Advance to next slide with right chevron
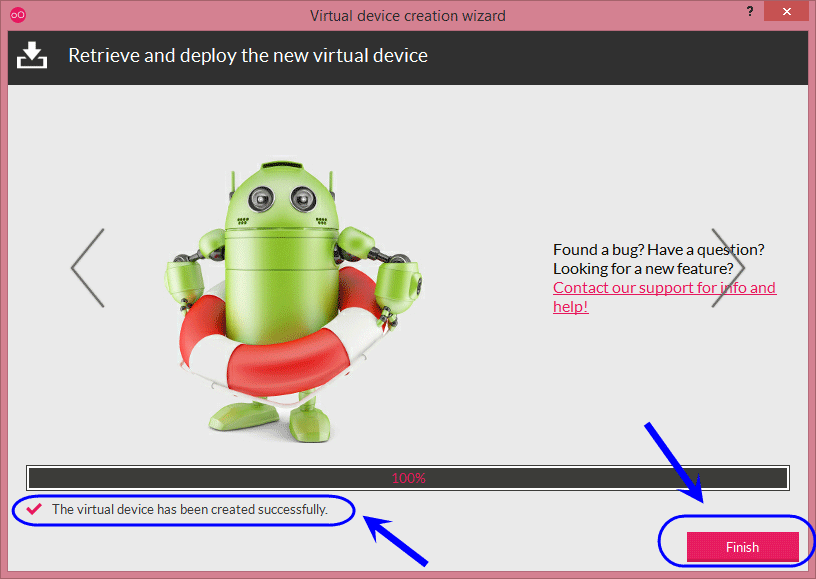Screen dimensions: 816x579 728,267
